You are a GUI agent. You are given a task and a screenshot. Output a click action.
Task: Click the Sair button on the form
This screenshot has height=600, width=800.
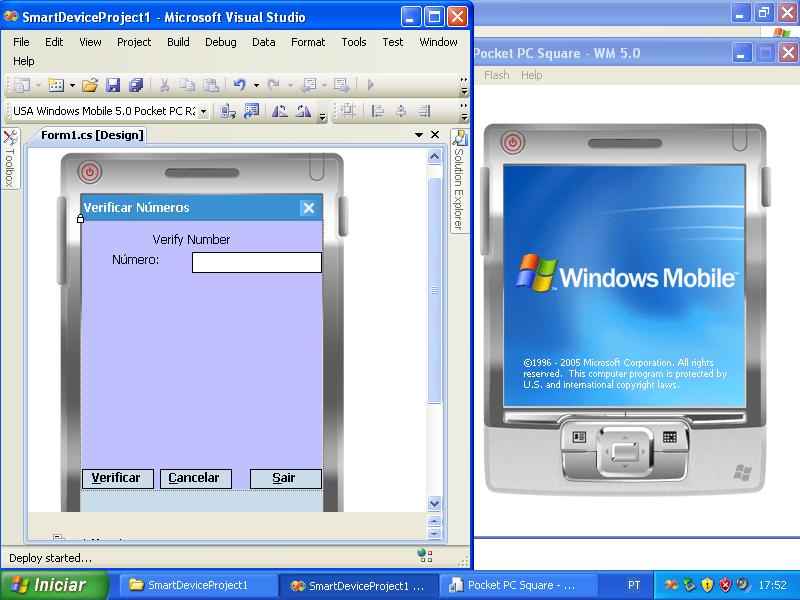click(285, 479)
